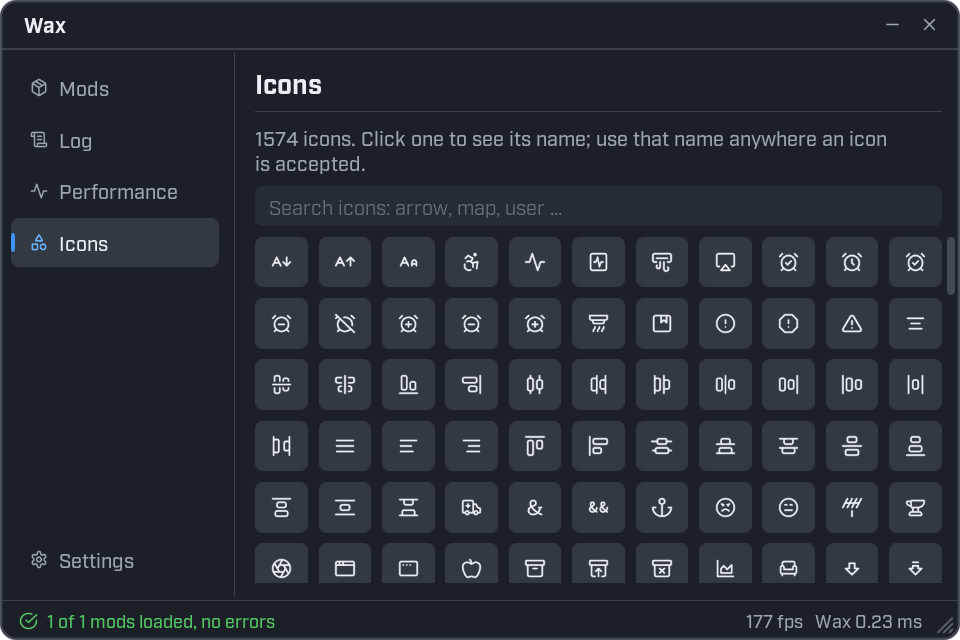The image size is (960, 640).
Task: Click the apple fruit icon
Action: tap(471, 563)
